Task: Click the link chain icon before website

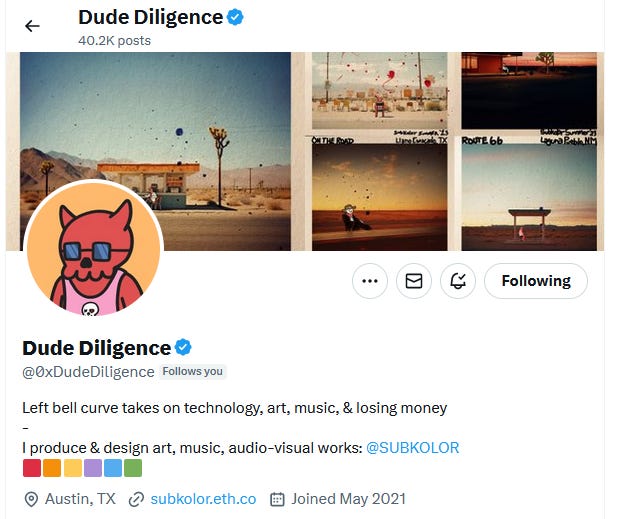Action: coord(136,499)
